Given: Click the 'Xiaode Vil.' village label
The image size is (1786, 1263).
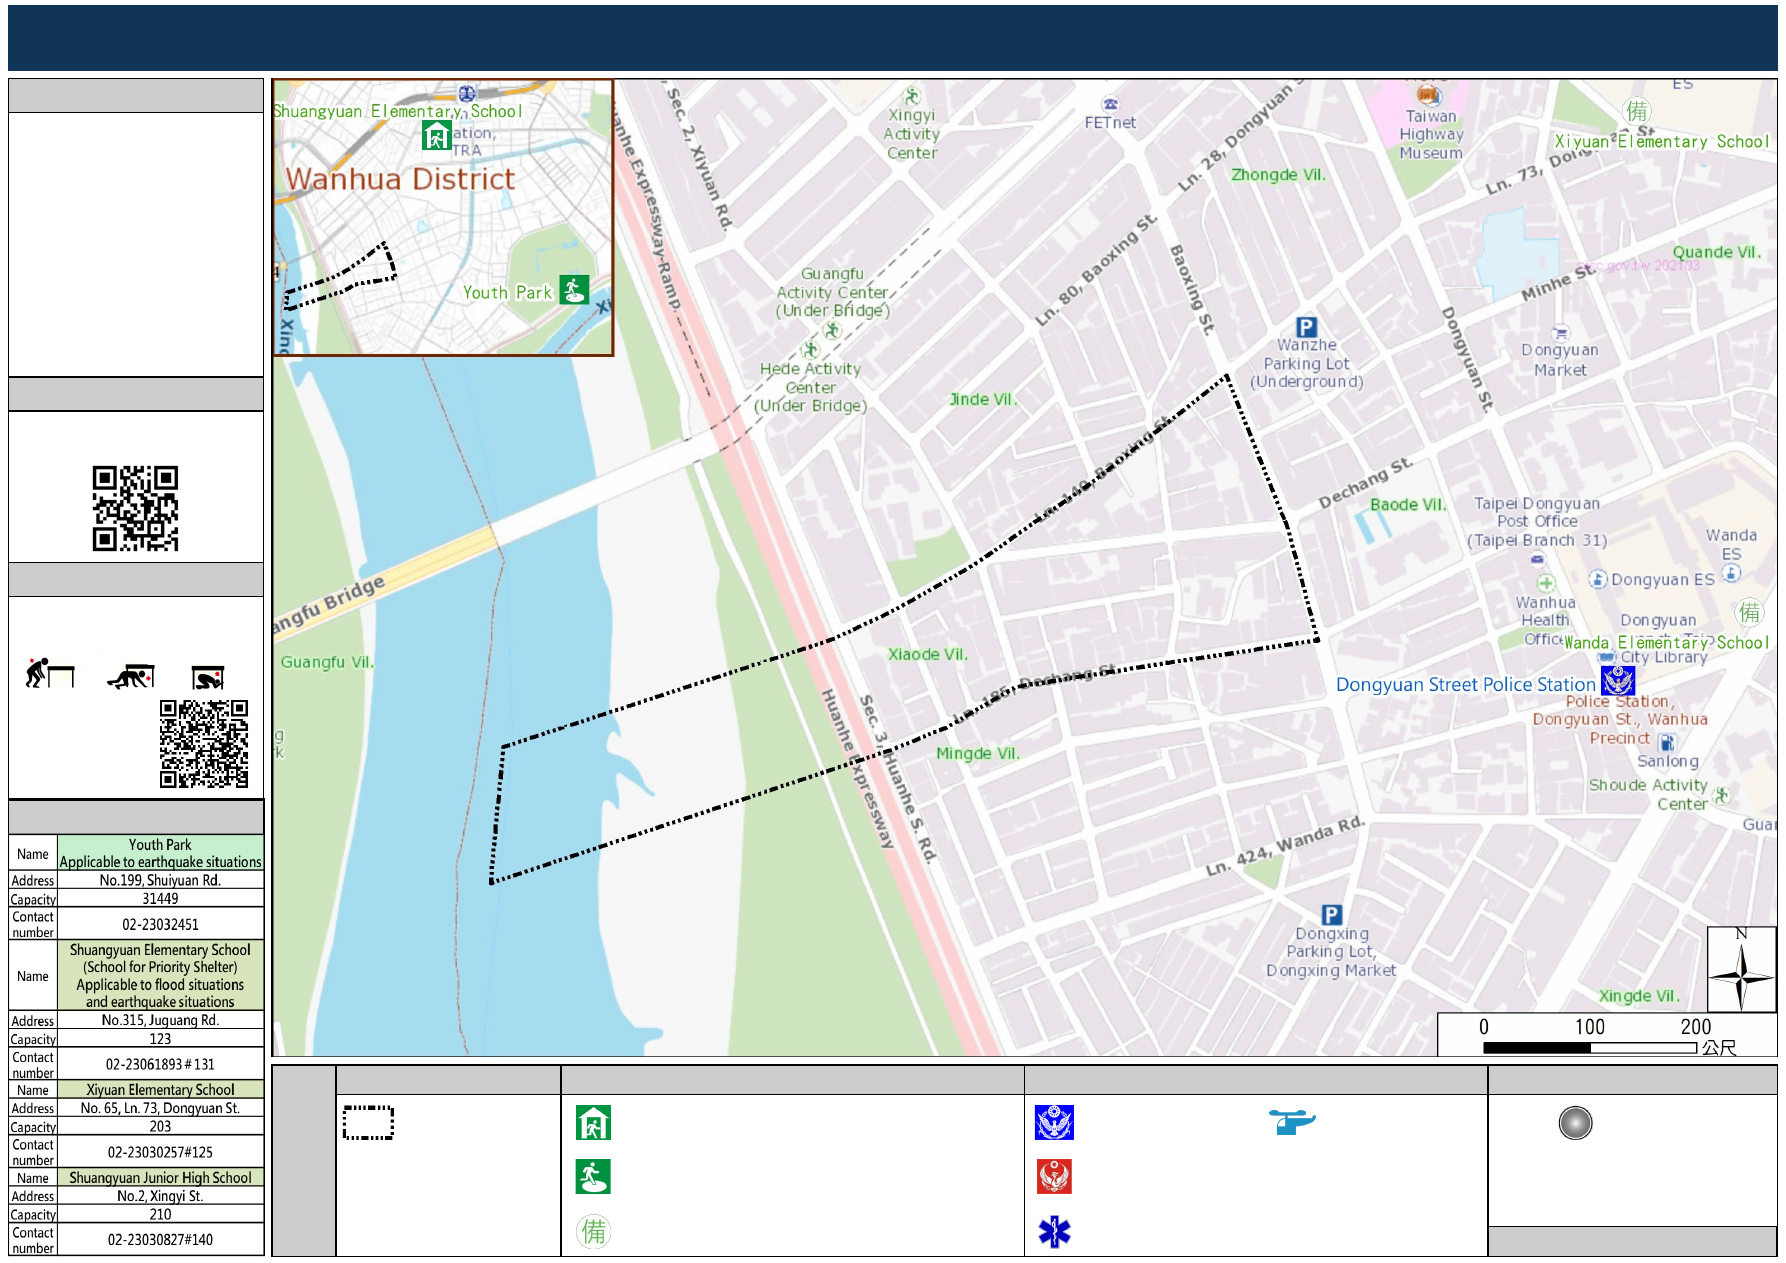Looking at the screenshot, I should point(927,654).
